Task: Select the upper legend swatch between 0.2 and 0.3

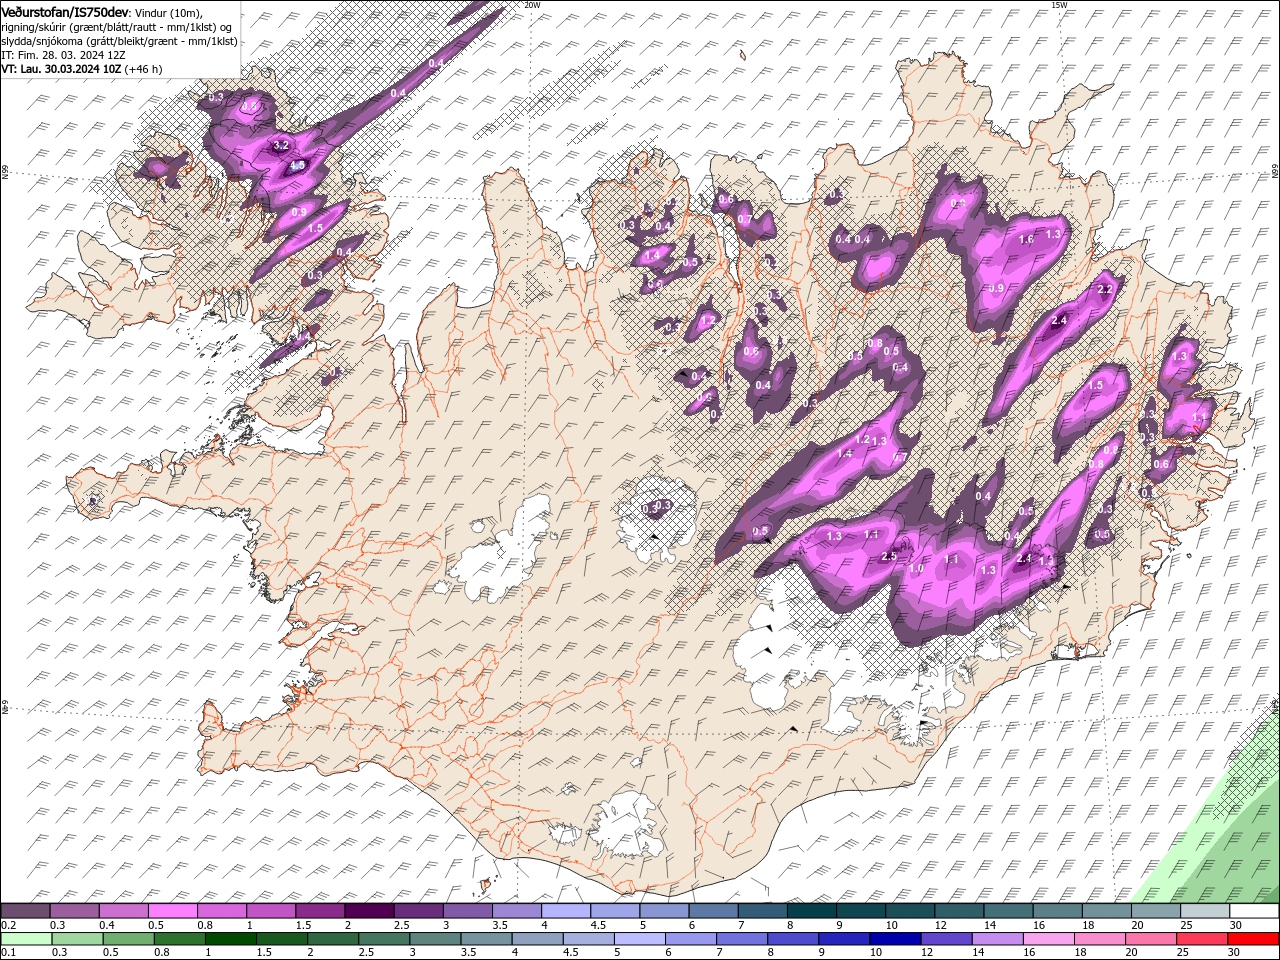Action: 26,911
